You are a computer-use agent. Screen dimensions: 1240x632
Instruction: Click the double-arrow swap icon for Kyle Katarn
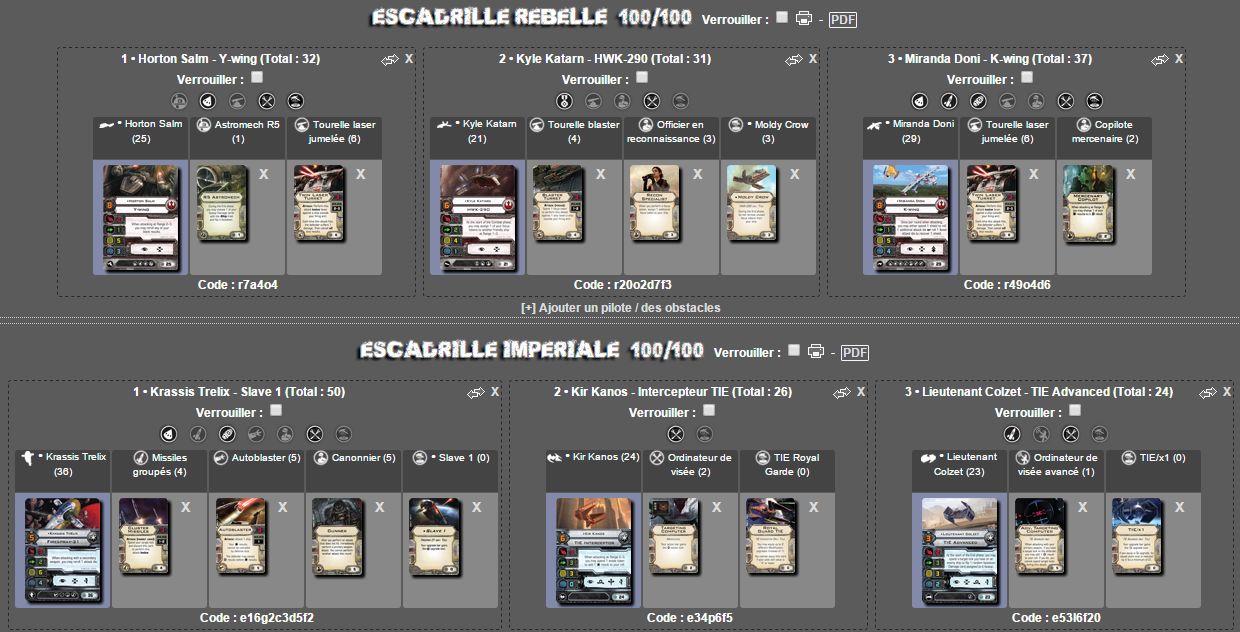click(794, 60)
